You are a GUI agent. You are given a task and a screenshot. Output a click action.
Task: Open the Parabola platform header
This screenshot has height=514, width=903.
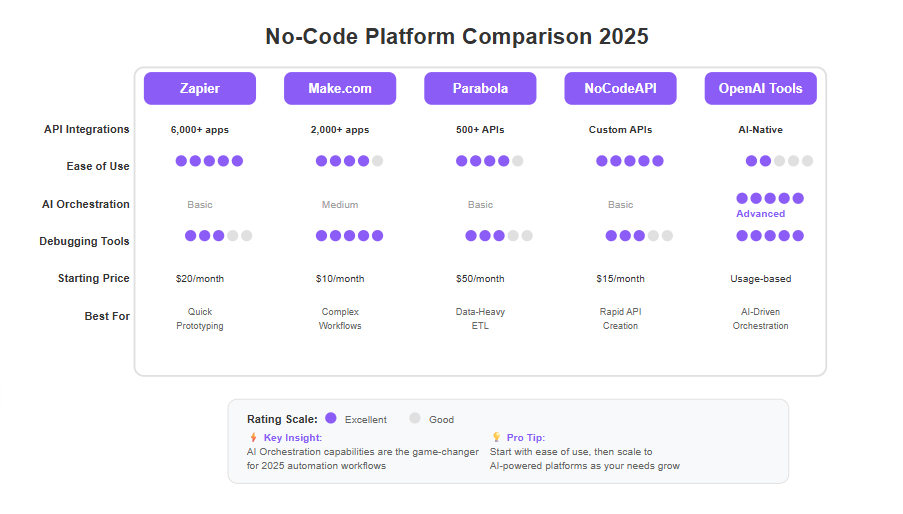coord(480,88)
